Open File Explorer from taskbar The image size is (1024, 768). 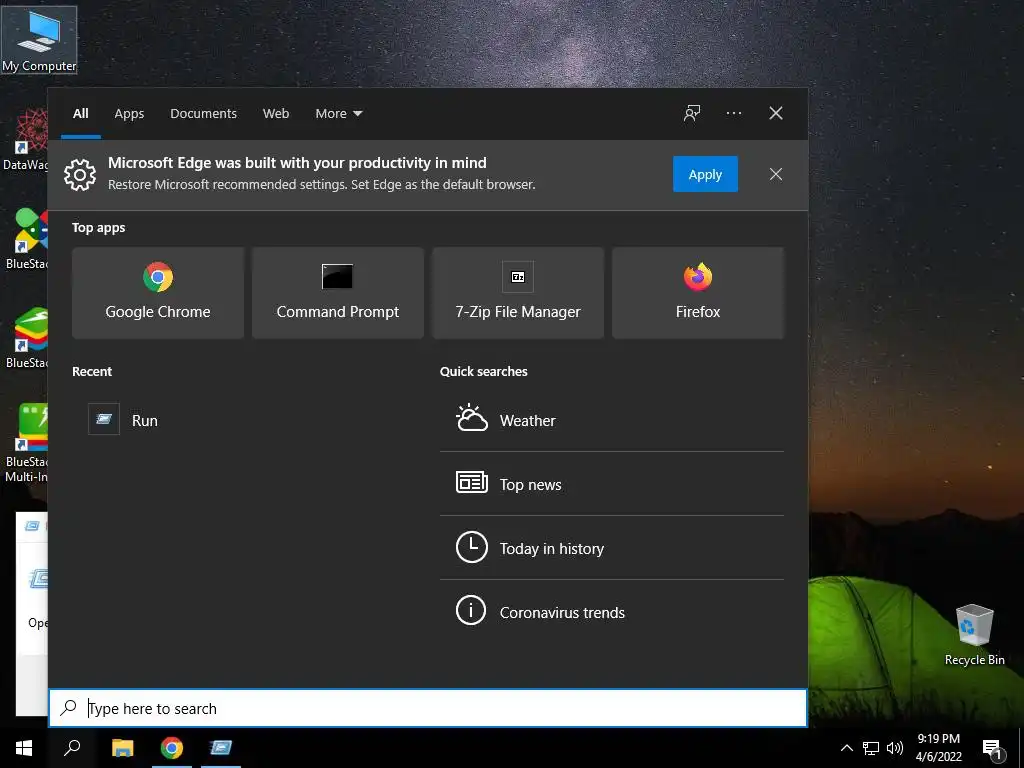122,748
